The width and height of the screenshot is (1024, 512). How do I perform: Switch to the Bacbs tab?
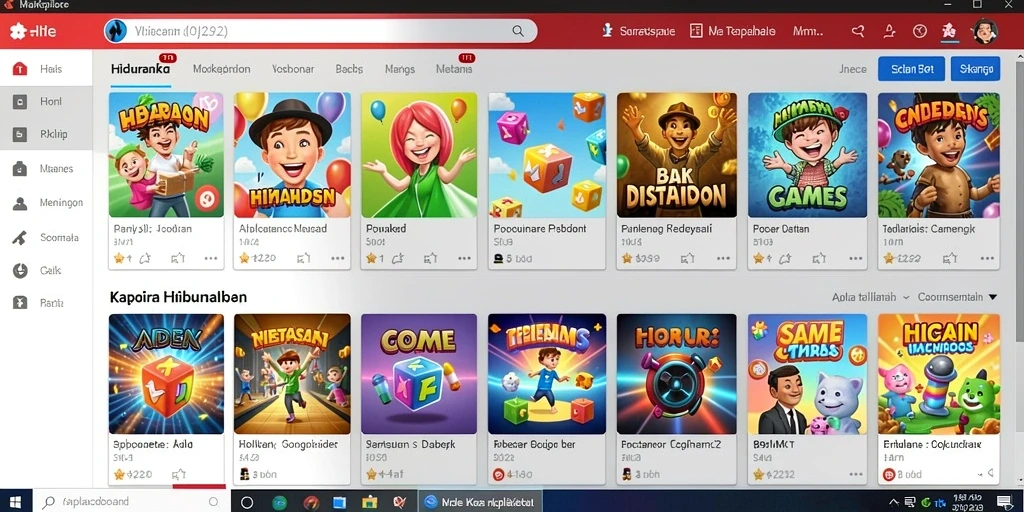pos(349,69)
